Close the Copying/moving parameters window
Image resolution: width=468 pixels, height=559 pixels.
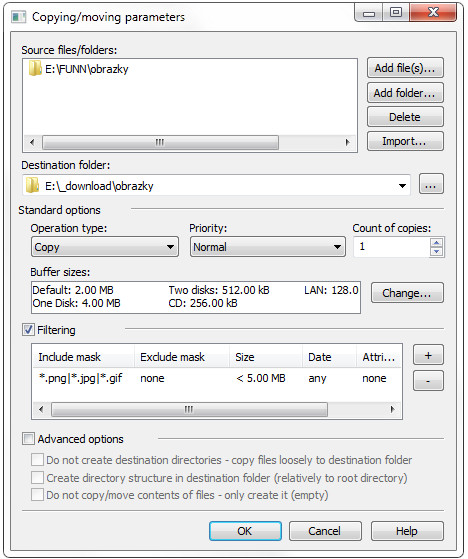(x=433, y=13)
